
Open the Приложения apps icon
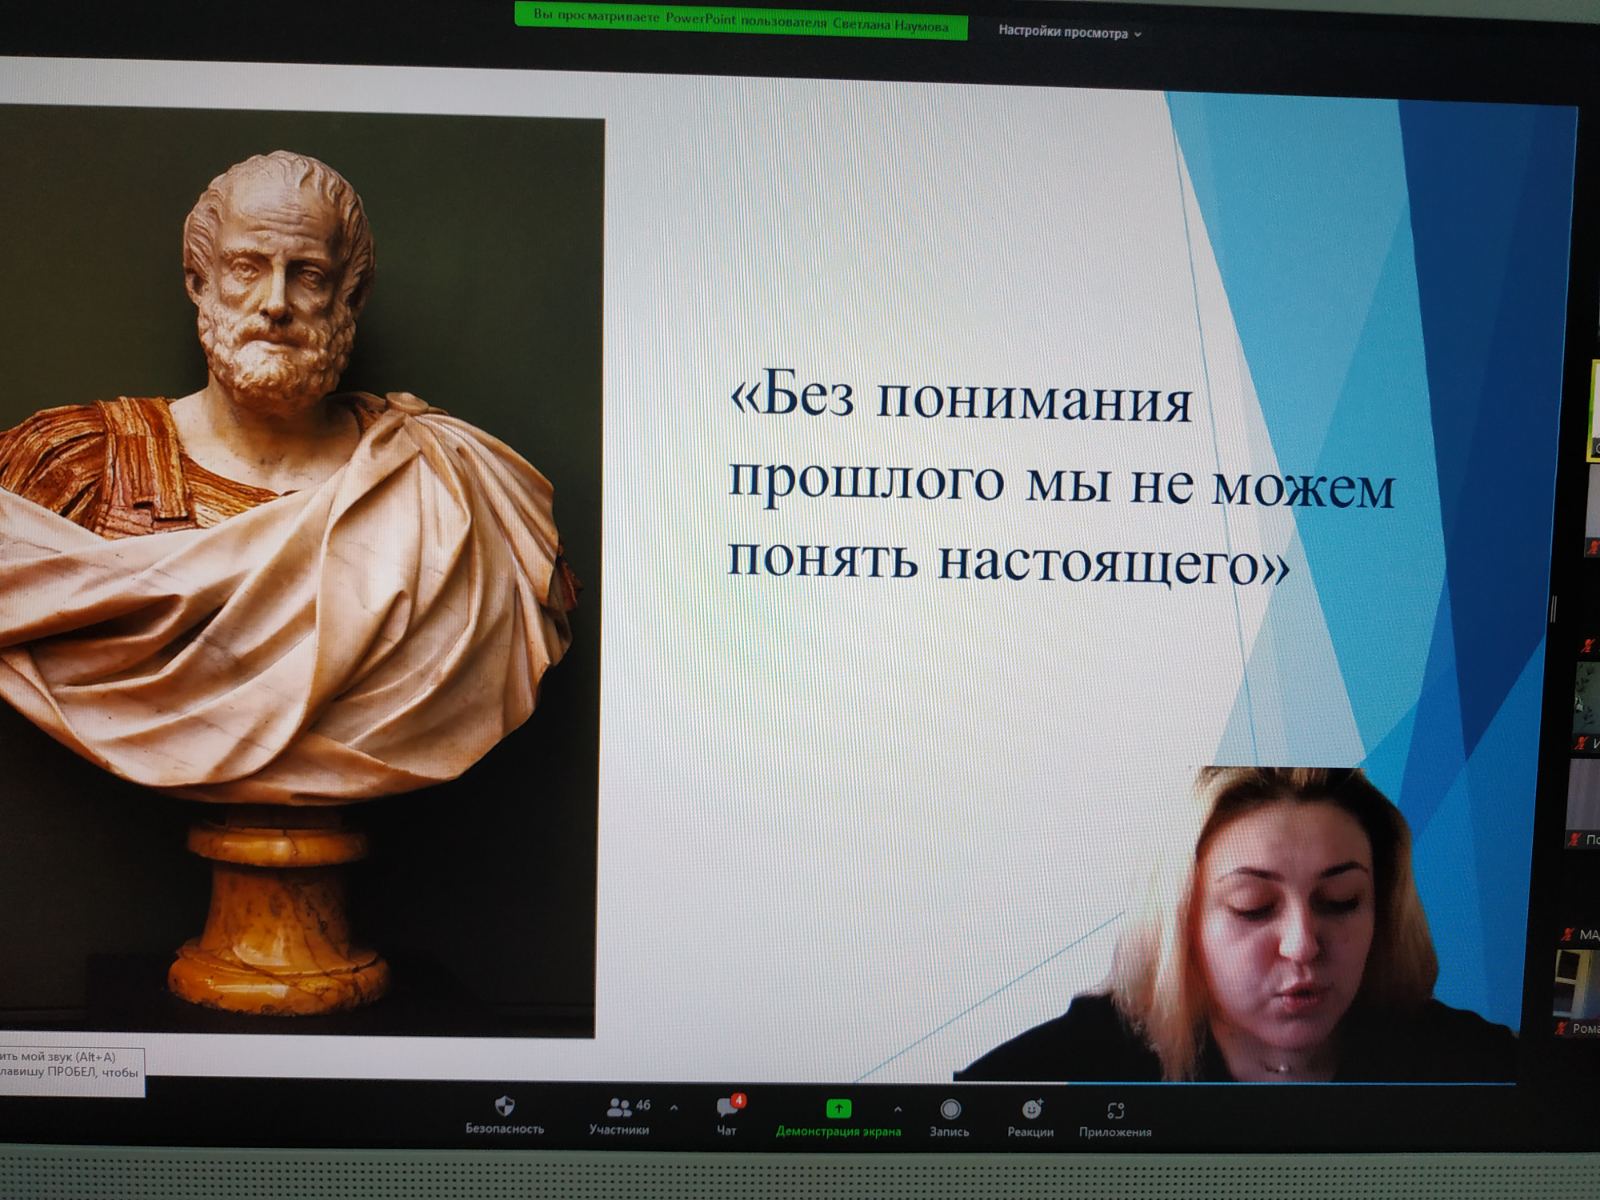(1115, 1110)
